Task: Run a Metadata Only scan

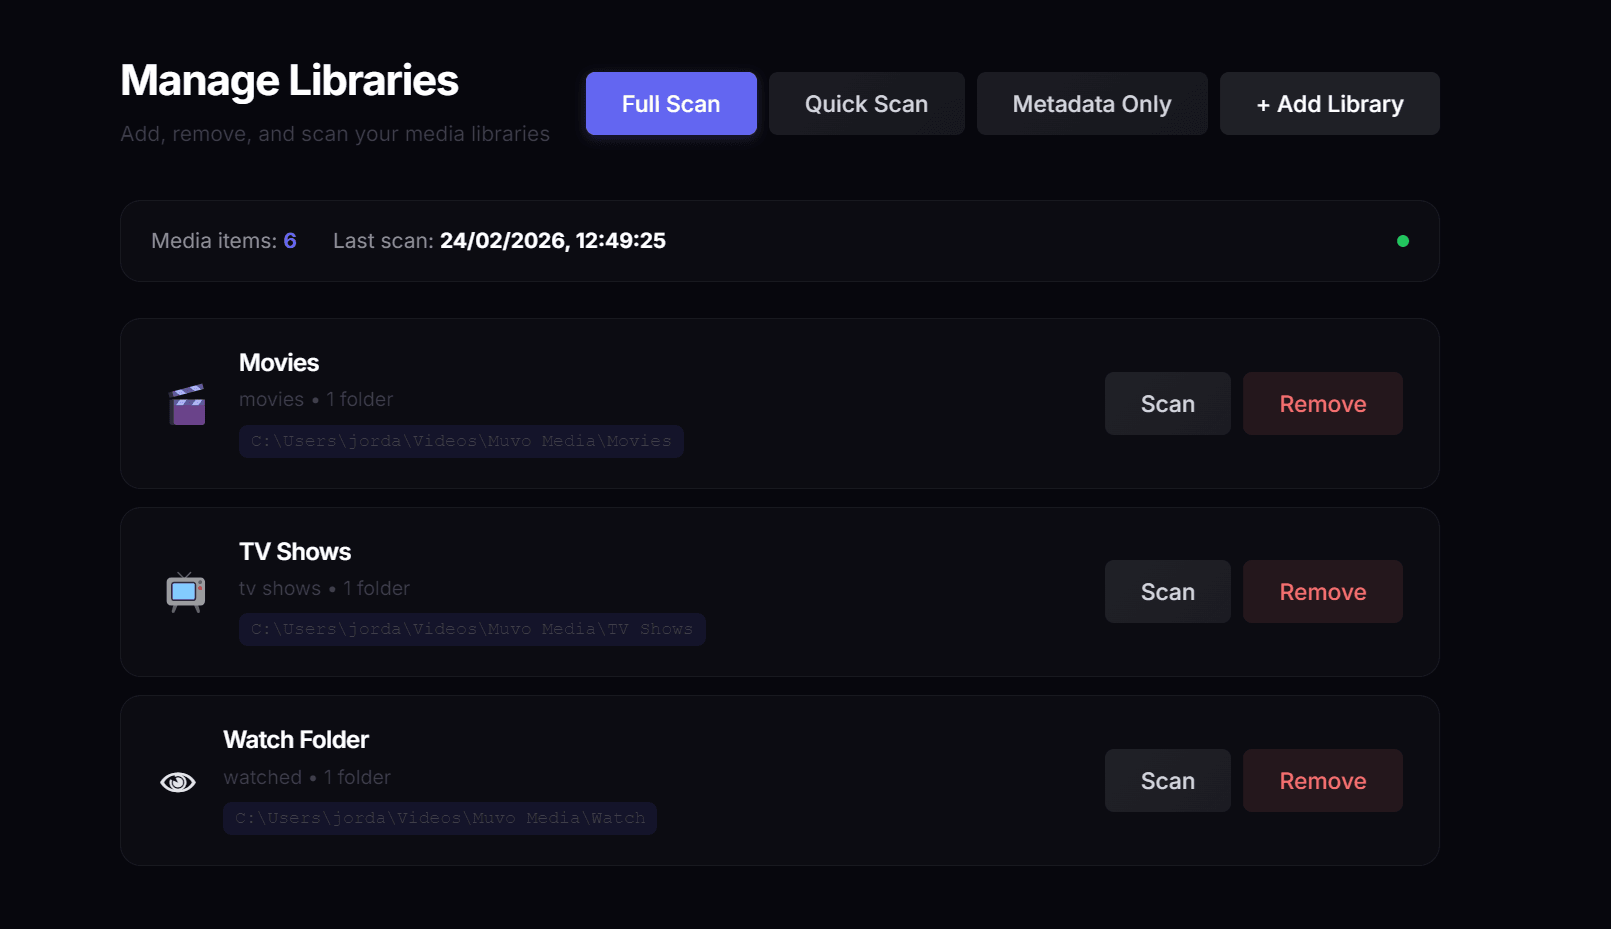Action: 1091,103
